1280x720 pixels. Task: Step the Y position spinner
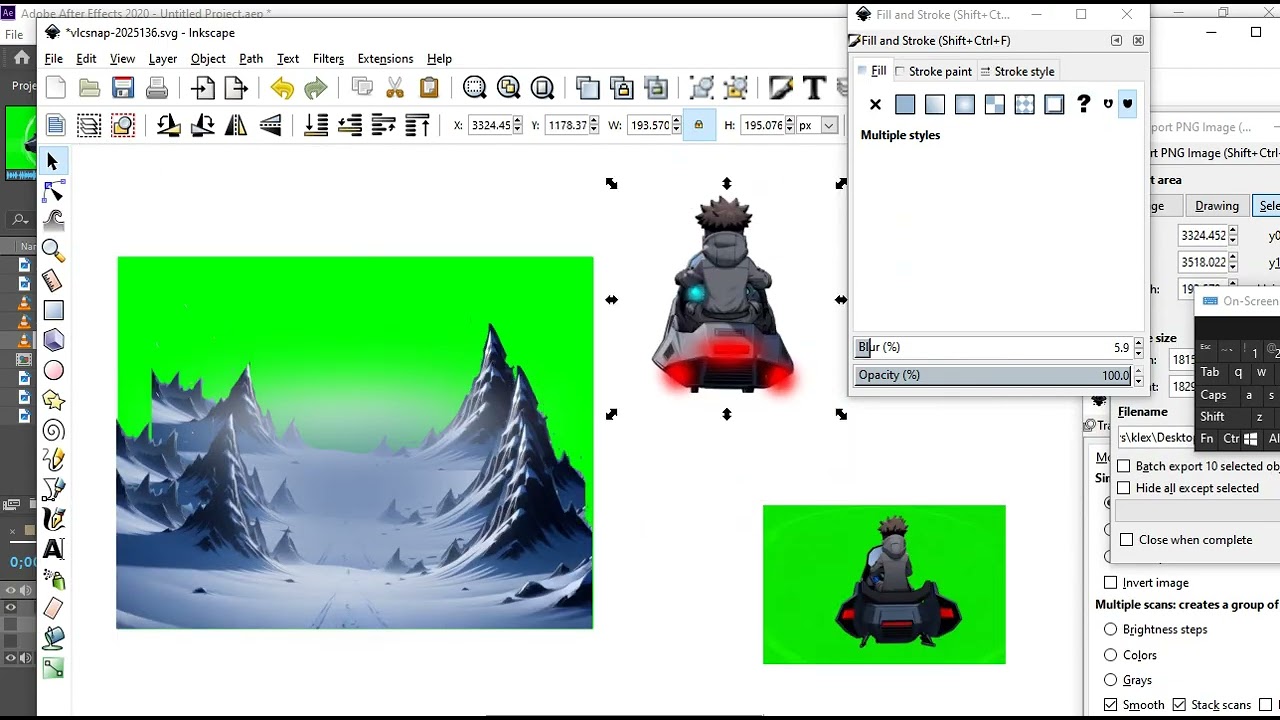click(594, 125)
